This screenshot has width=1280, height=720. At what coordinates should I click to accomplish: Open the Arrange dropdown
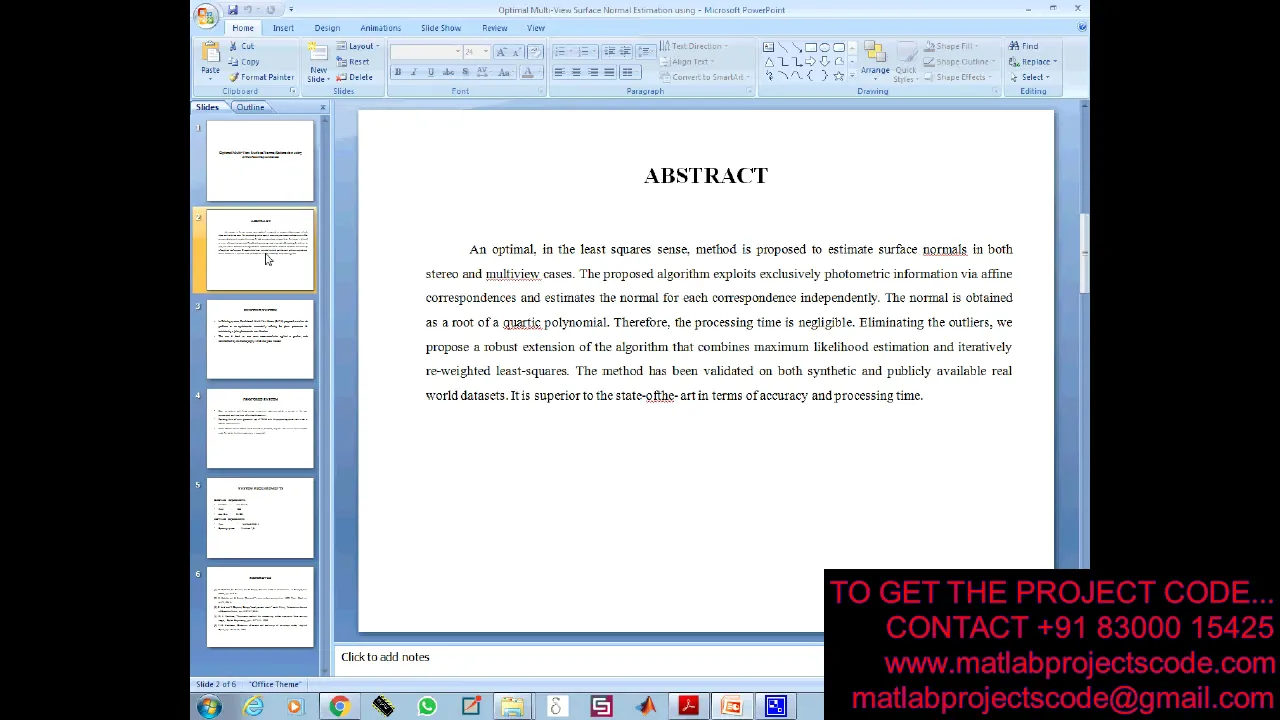click(875, 60)
